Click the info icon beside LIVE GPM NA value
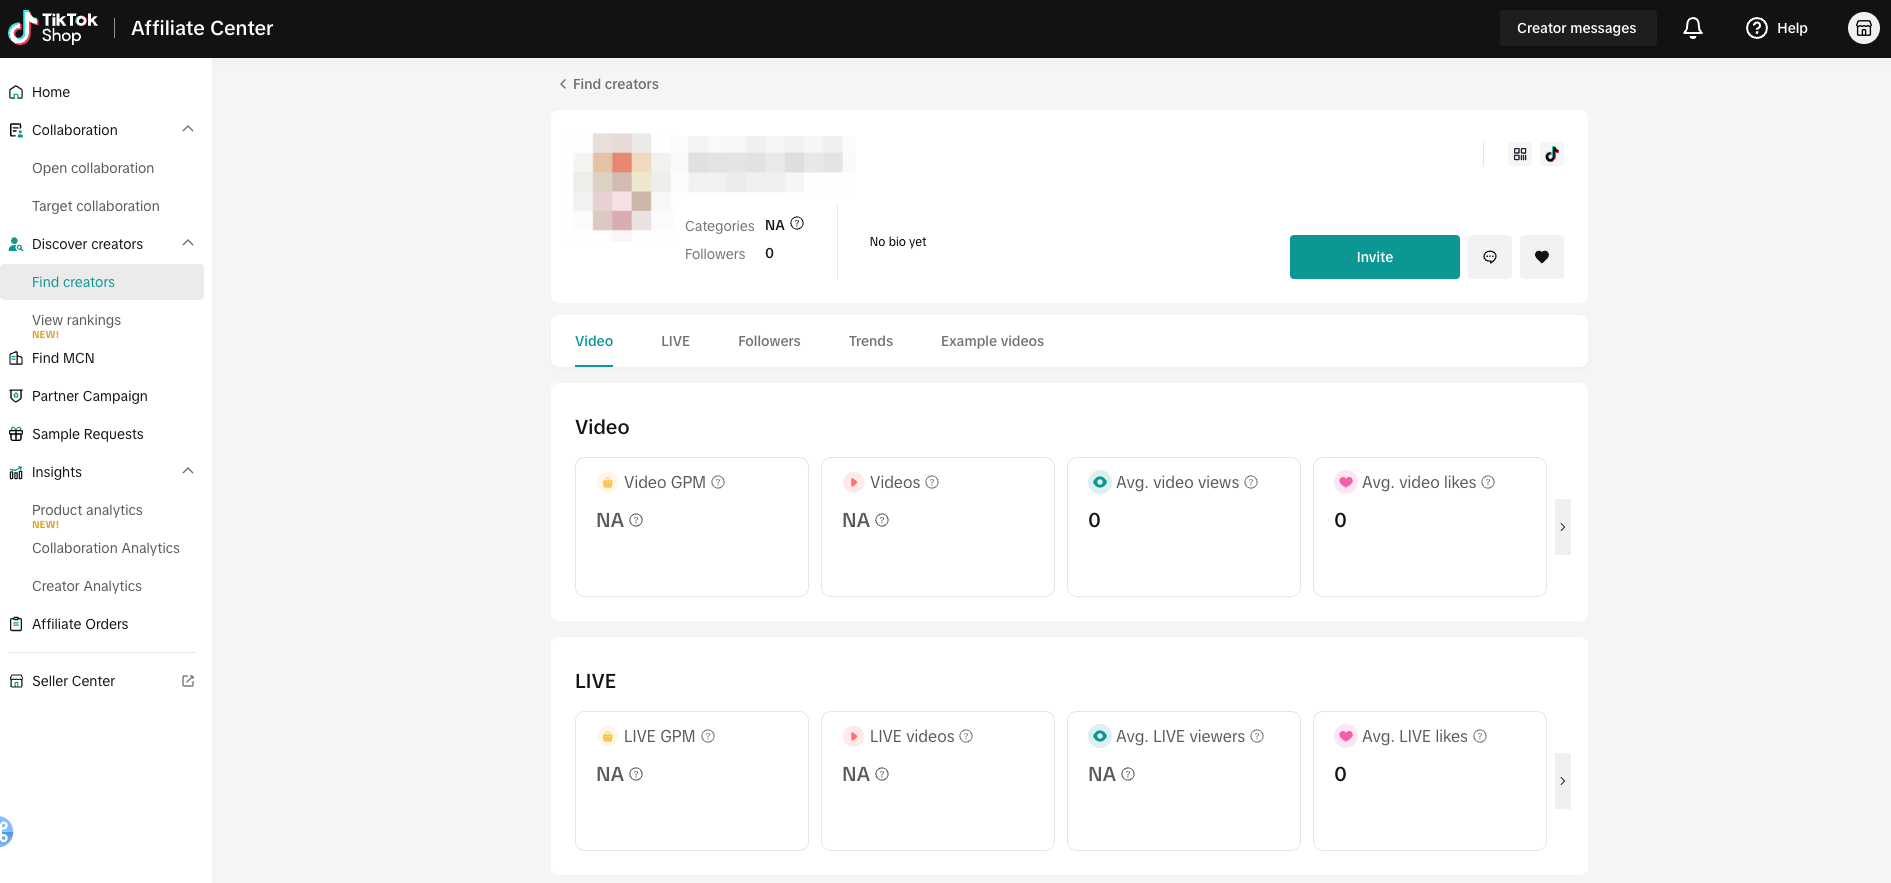The width and height of the screenshot is (1891, 883). [x=636, y=774]
